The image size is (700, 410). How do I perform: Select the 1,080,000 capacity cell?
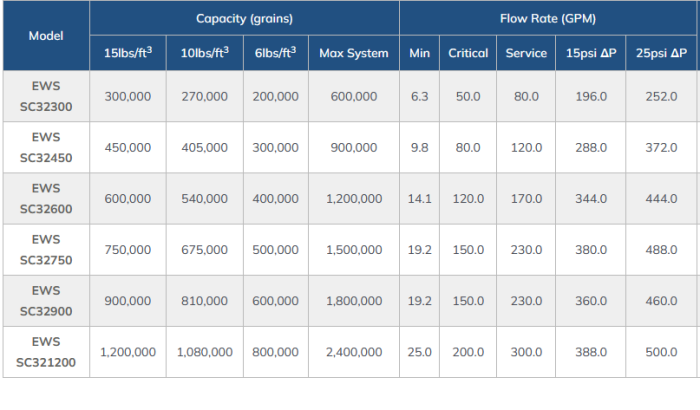[204, 352]
